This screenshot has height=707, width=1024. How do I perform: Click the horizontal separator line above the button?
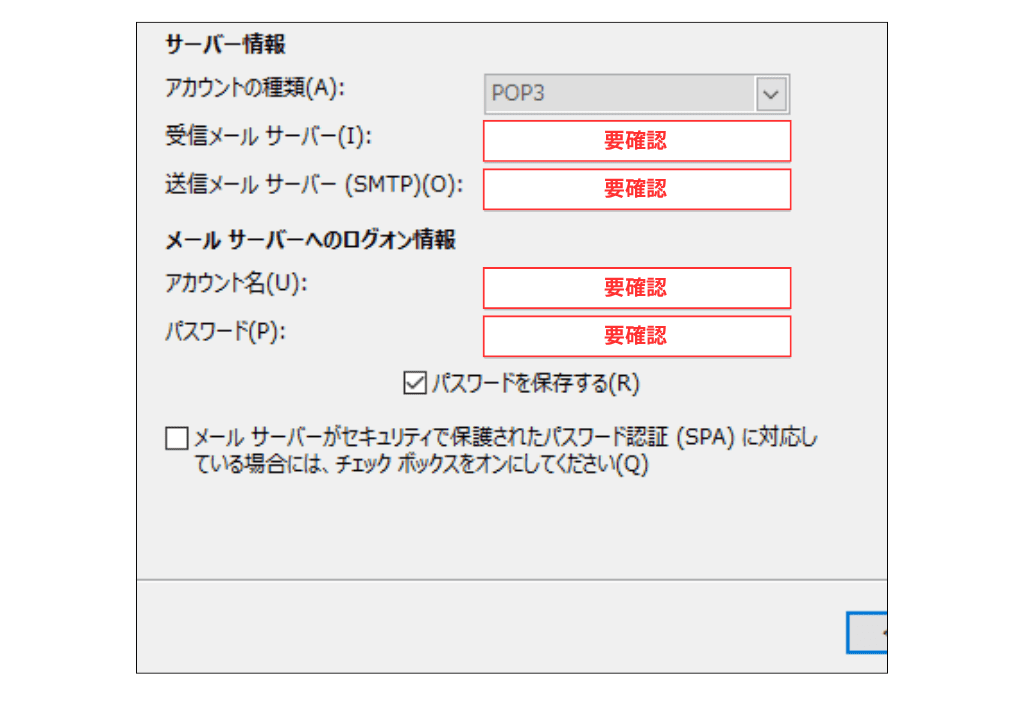(x=500, y=579)
